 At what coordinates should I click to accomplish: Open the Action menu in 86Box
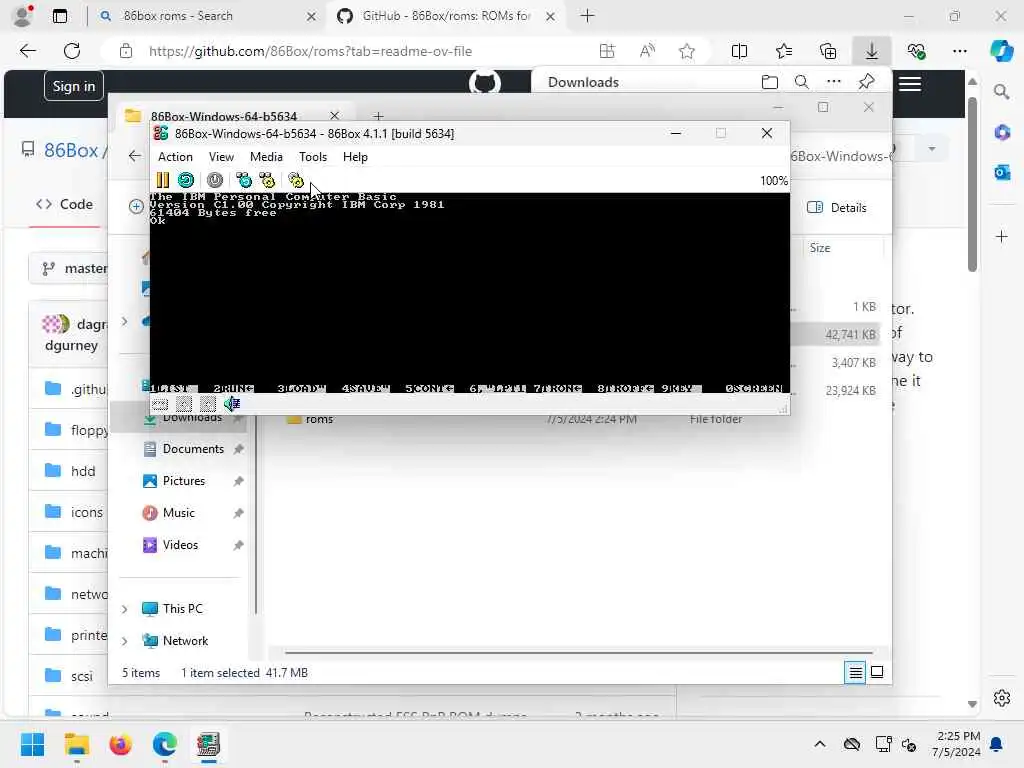tap(175, 157)
